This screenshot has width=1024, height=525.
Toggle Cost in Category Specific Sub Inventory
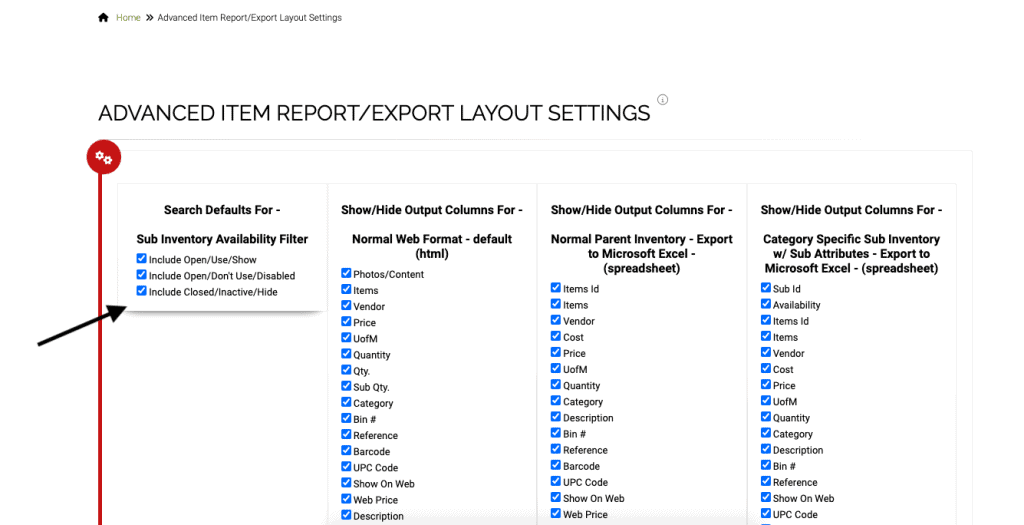pos(766,368)
